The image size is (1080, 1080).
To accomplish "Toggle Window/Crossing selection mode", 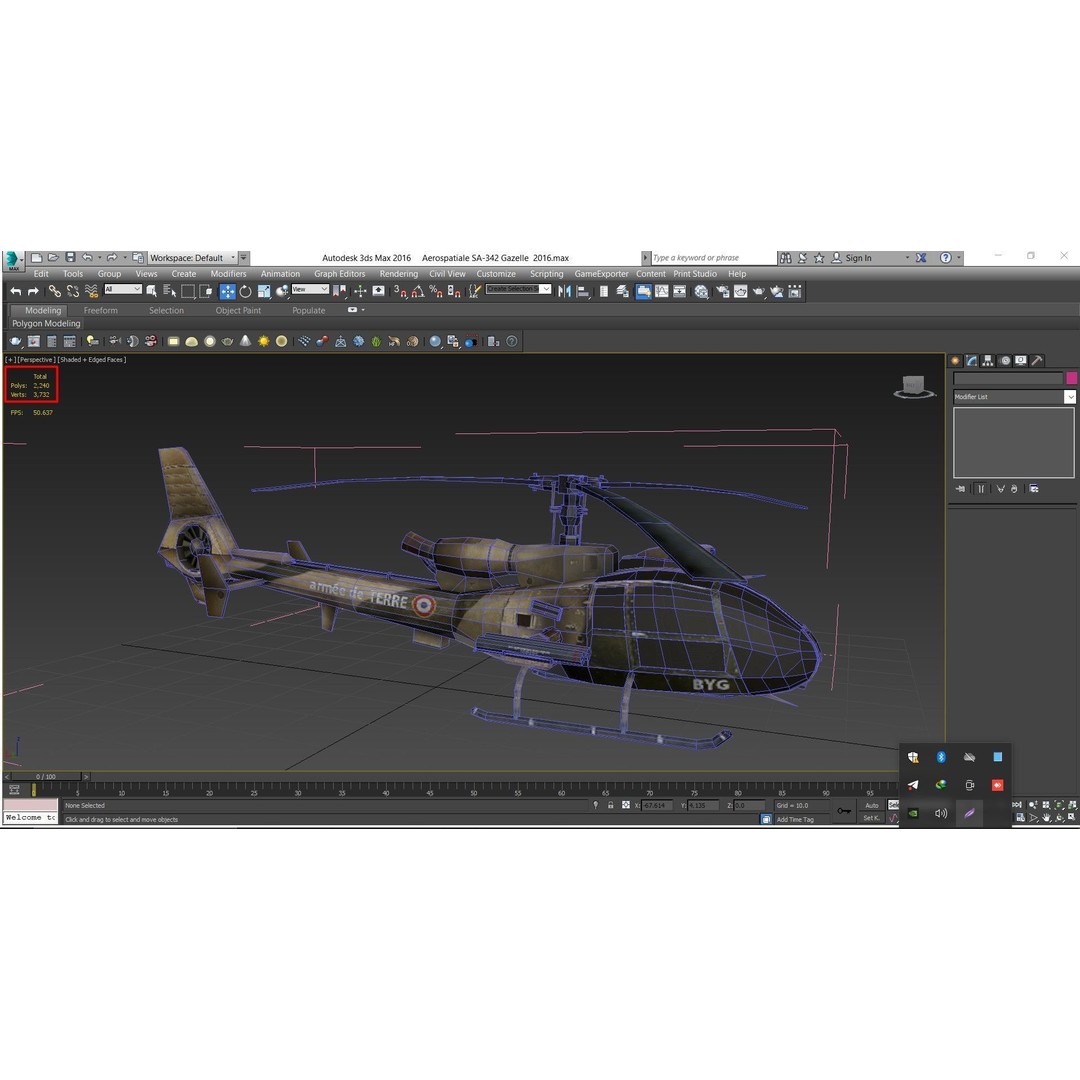I will coord(206,292).
